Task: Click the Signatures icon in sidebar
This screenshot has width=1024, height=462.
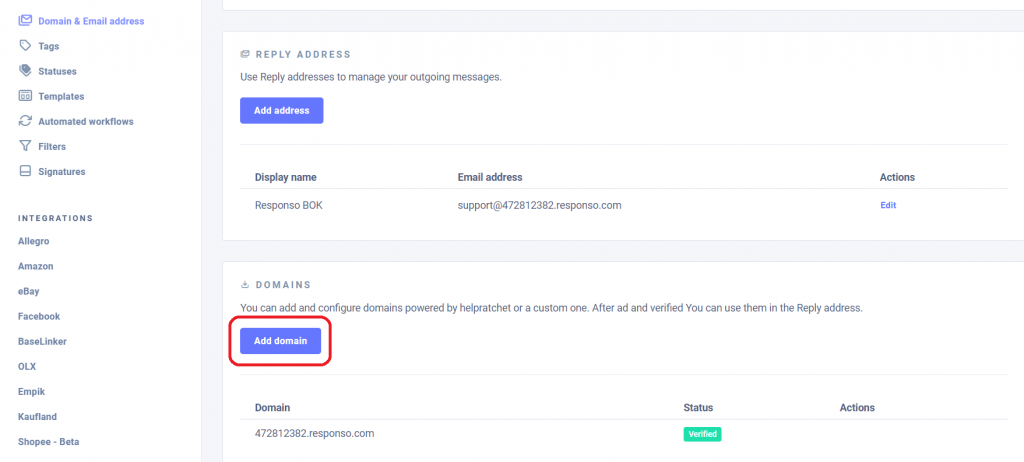Action: 26,171
